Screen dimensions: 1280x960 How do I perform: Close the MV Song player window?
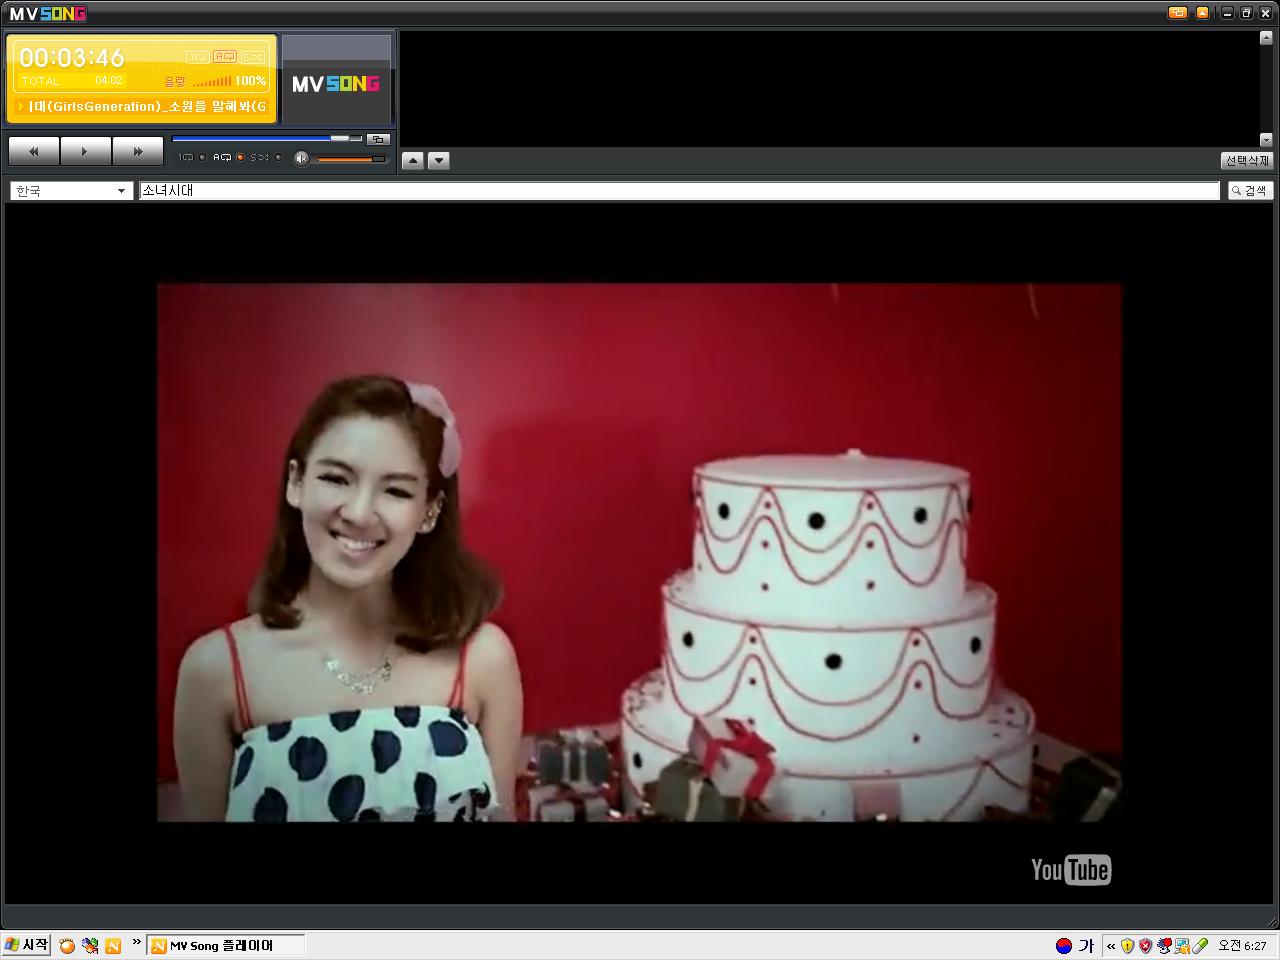coord(1265,13)
